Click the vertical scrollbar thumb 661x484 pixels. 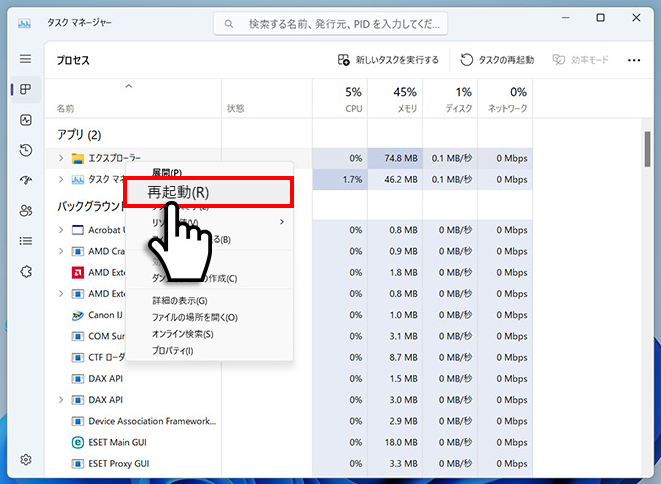coord(648,149)
